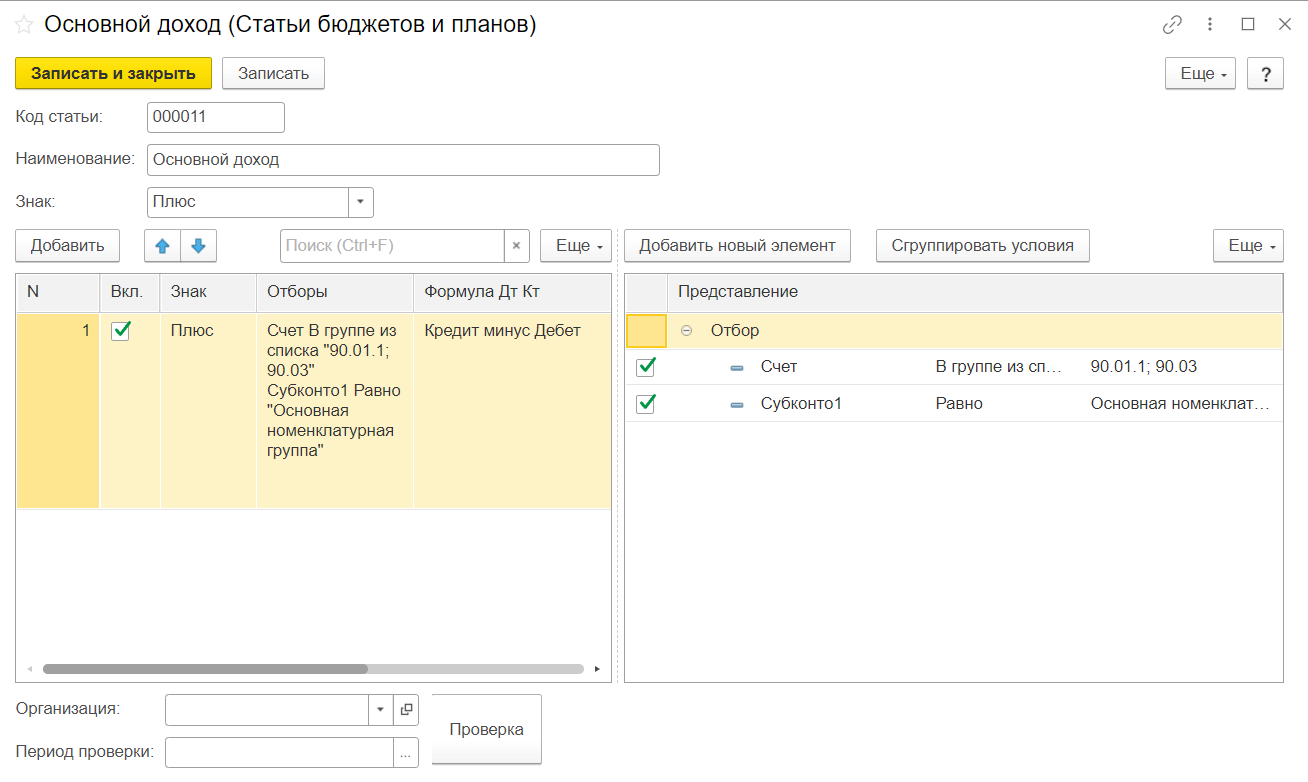1308x782 pixels.
Task: Open the Знак dropdown list
Action: point(361,202)
